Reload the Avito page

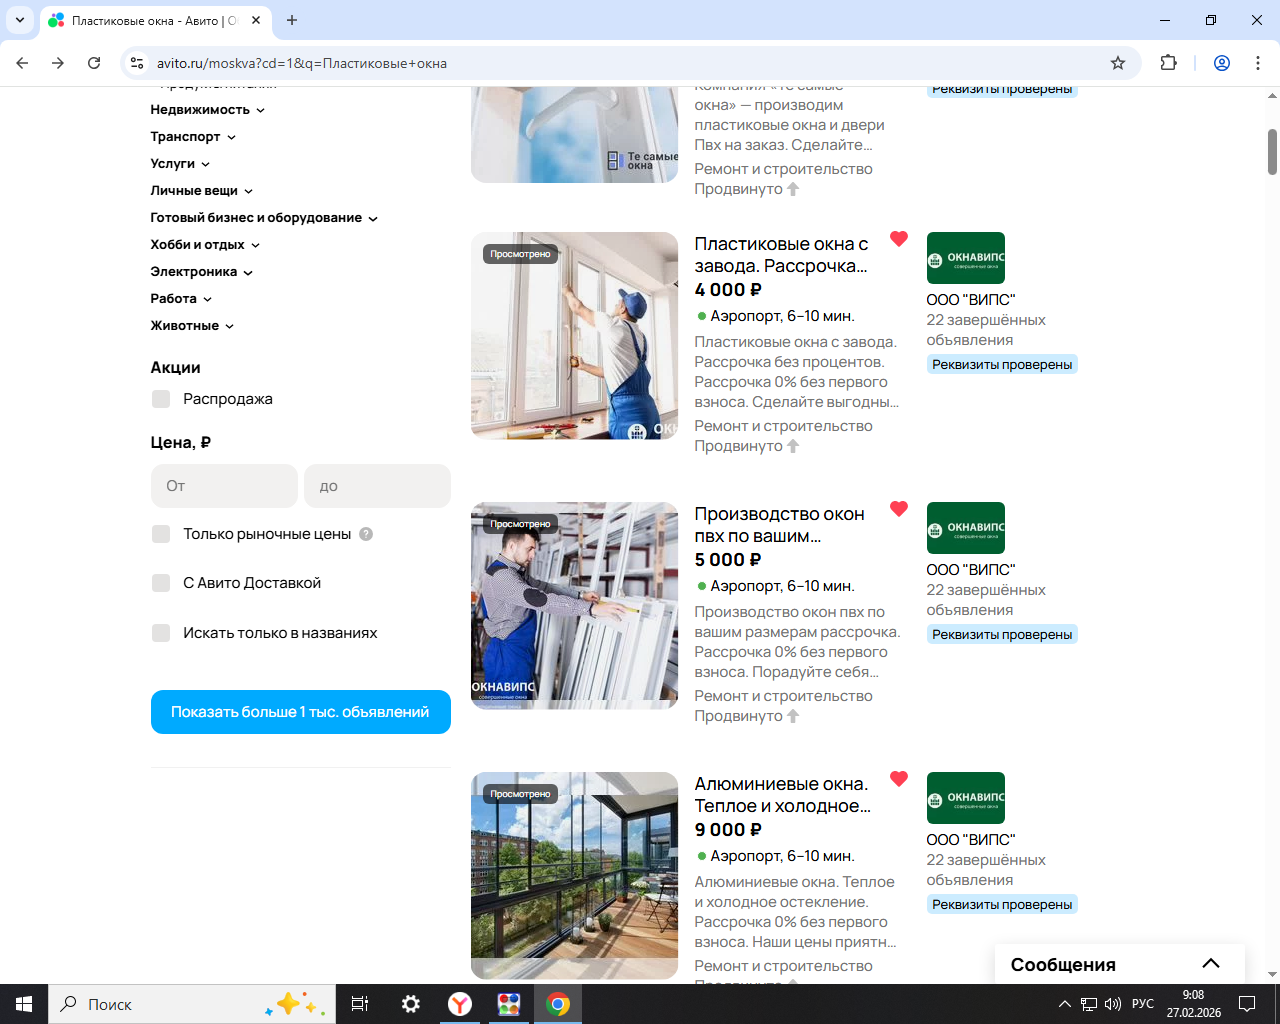coord(94,63)
